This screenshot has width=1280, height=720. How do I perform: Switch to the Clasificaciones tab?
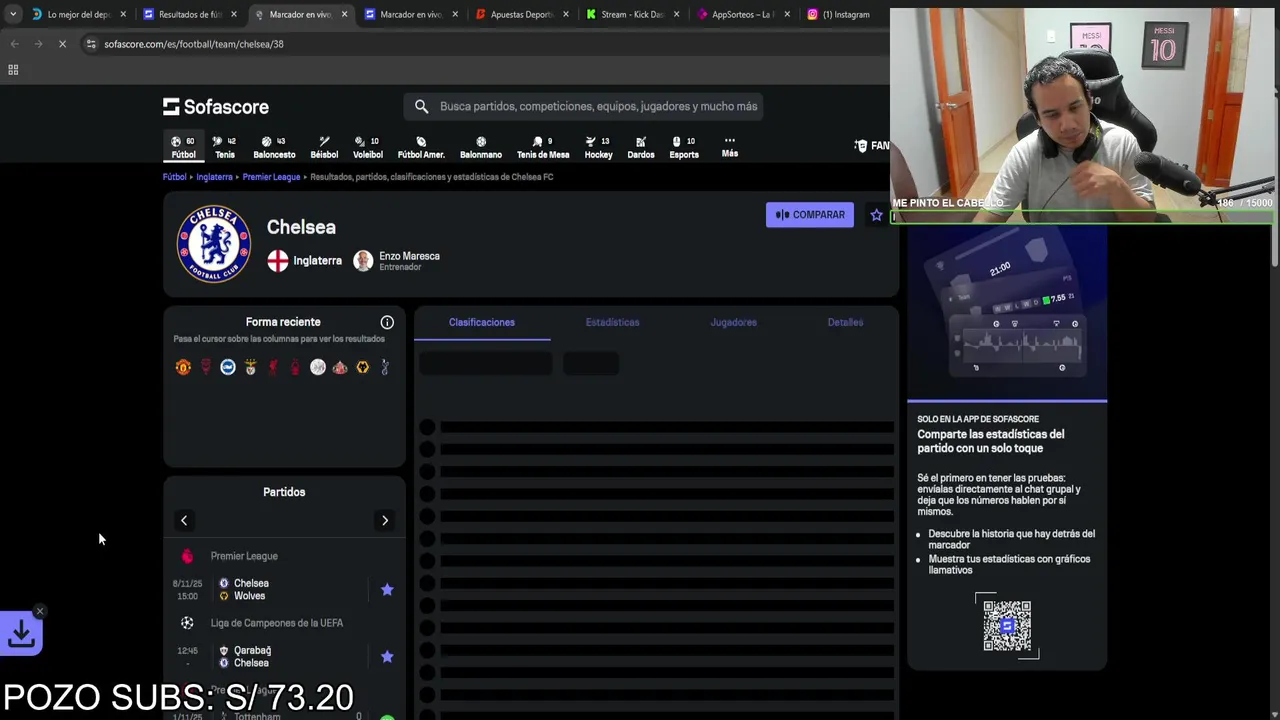482,322
